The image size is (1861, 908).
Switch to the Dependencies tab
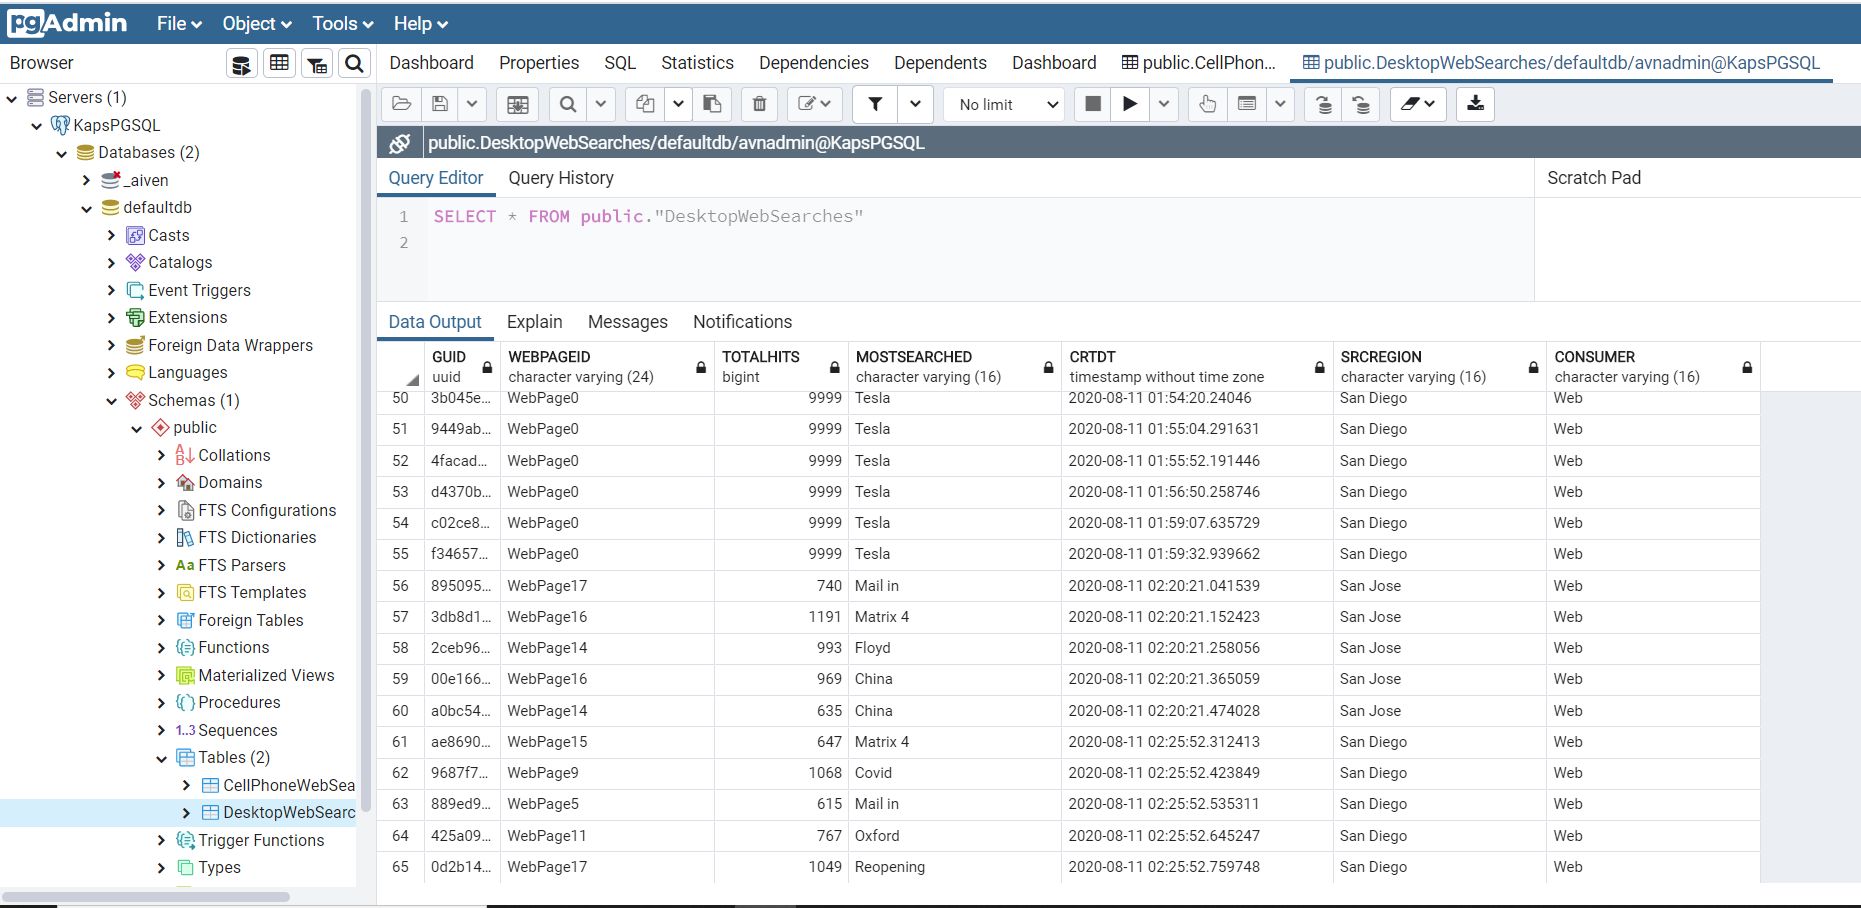pos(814,63)
